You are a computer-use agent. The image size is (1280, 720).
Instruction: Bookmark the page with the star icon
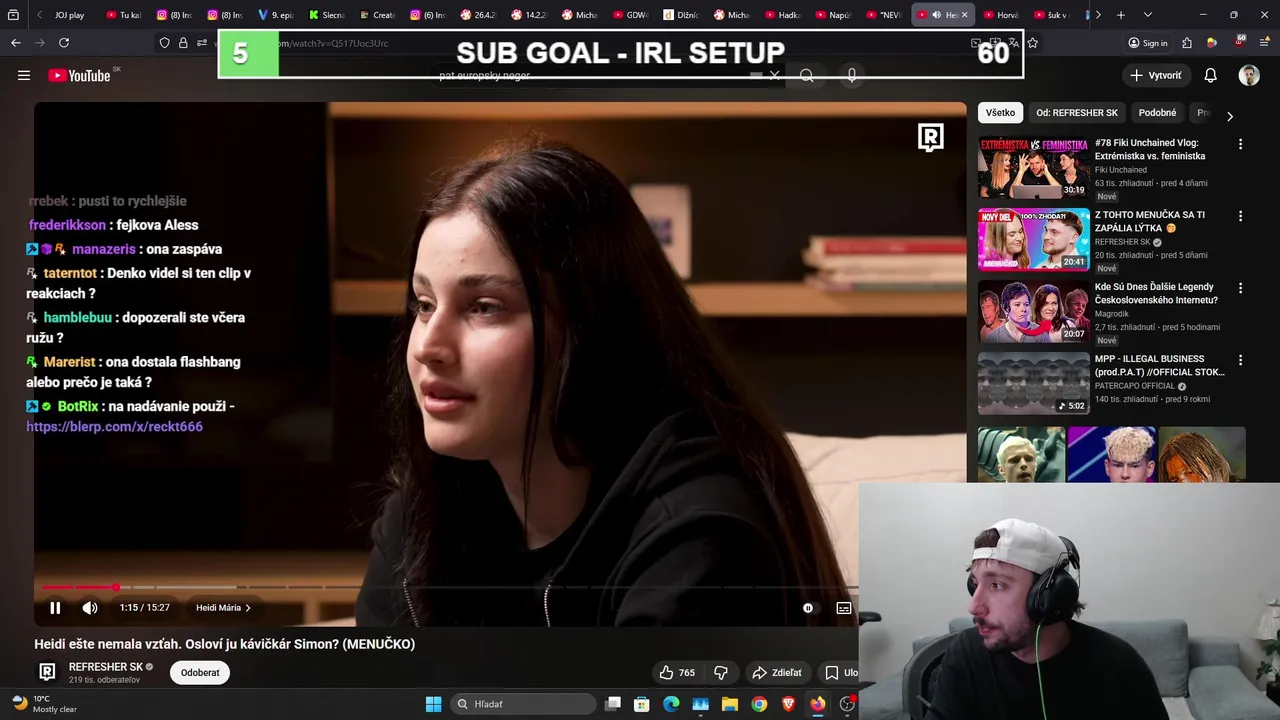(1033, 43)
